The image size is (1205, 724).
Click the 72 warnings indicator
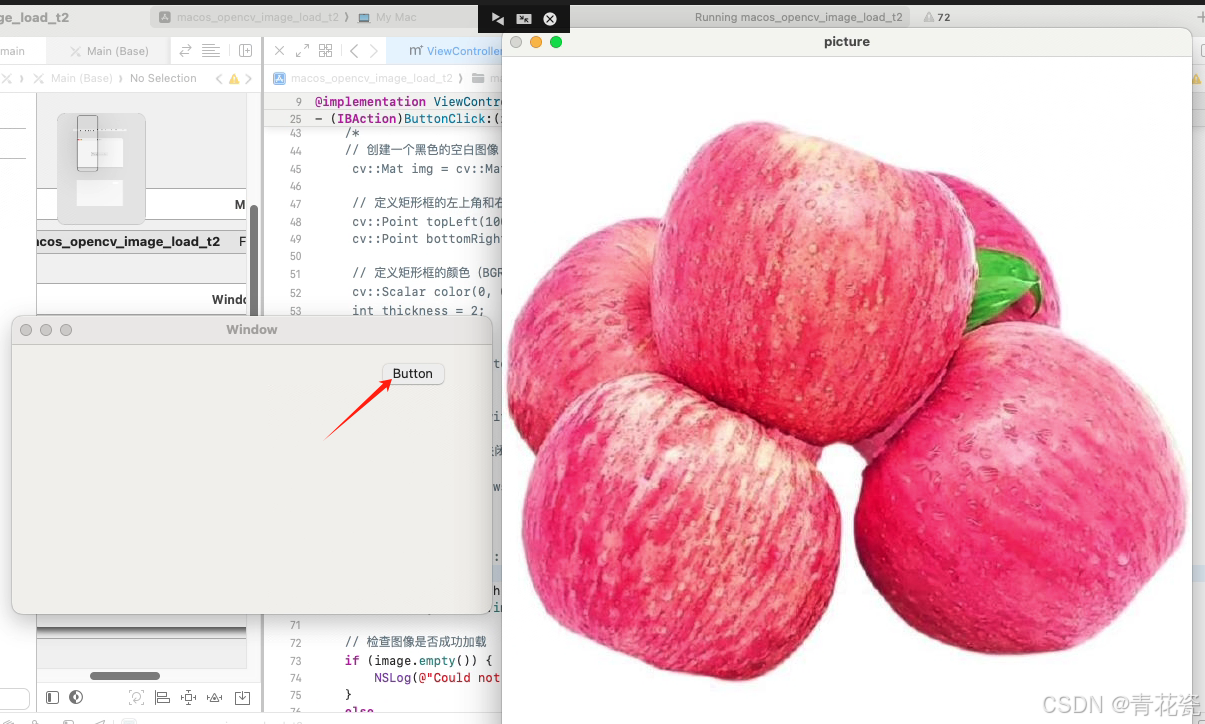(937, 17)
